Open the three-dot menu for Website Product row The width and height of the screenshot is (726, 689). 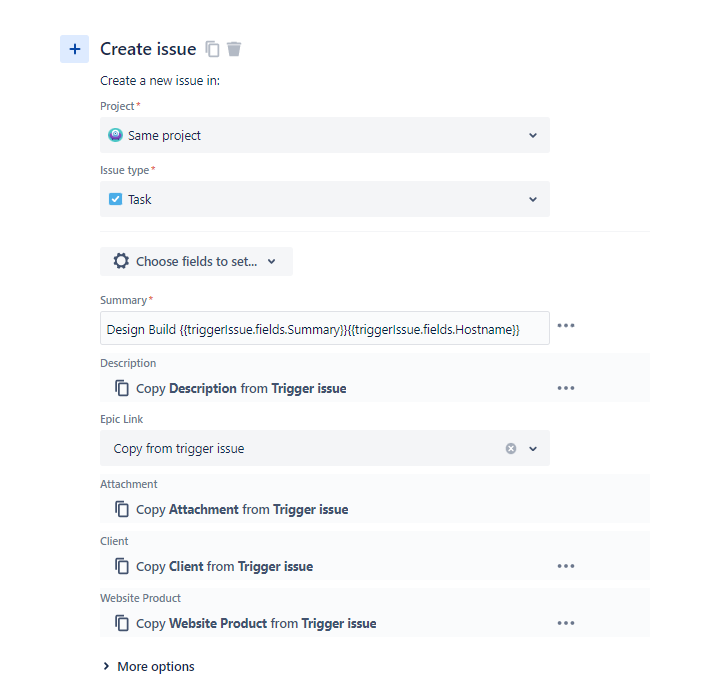tap(566, 623)
